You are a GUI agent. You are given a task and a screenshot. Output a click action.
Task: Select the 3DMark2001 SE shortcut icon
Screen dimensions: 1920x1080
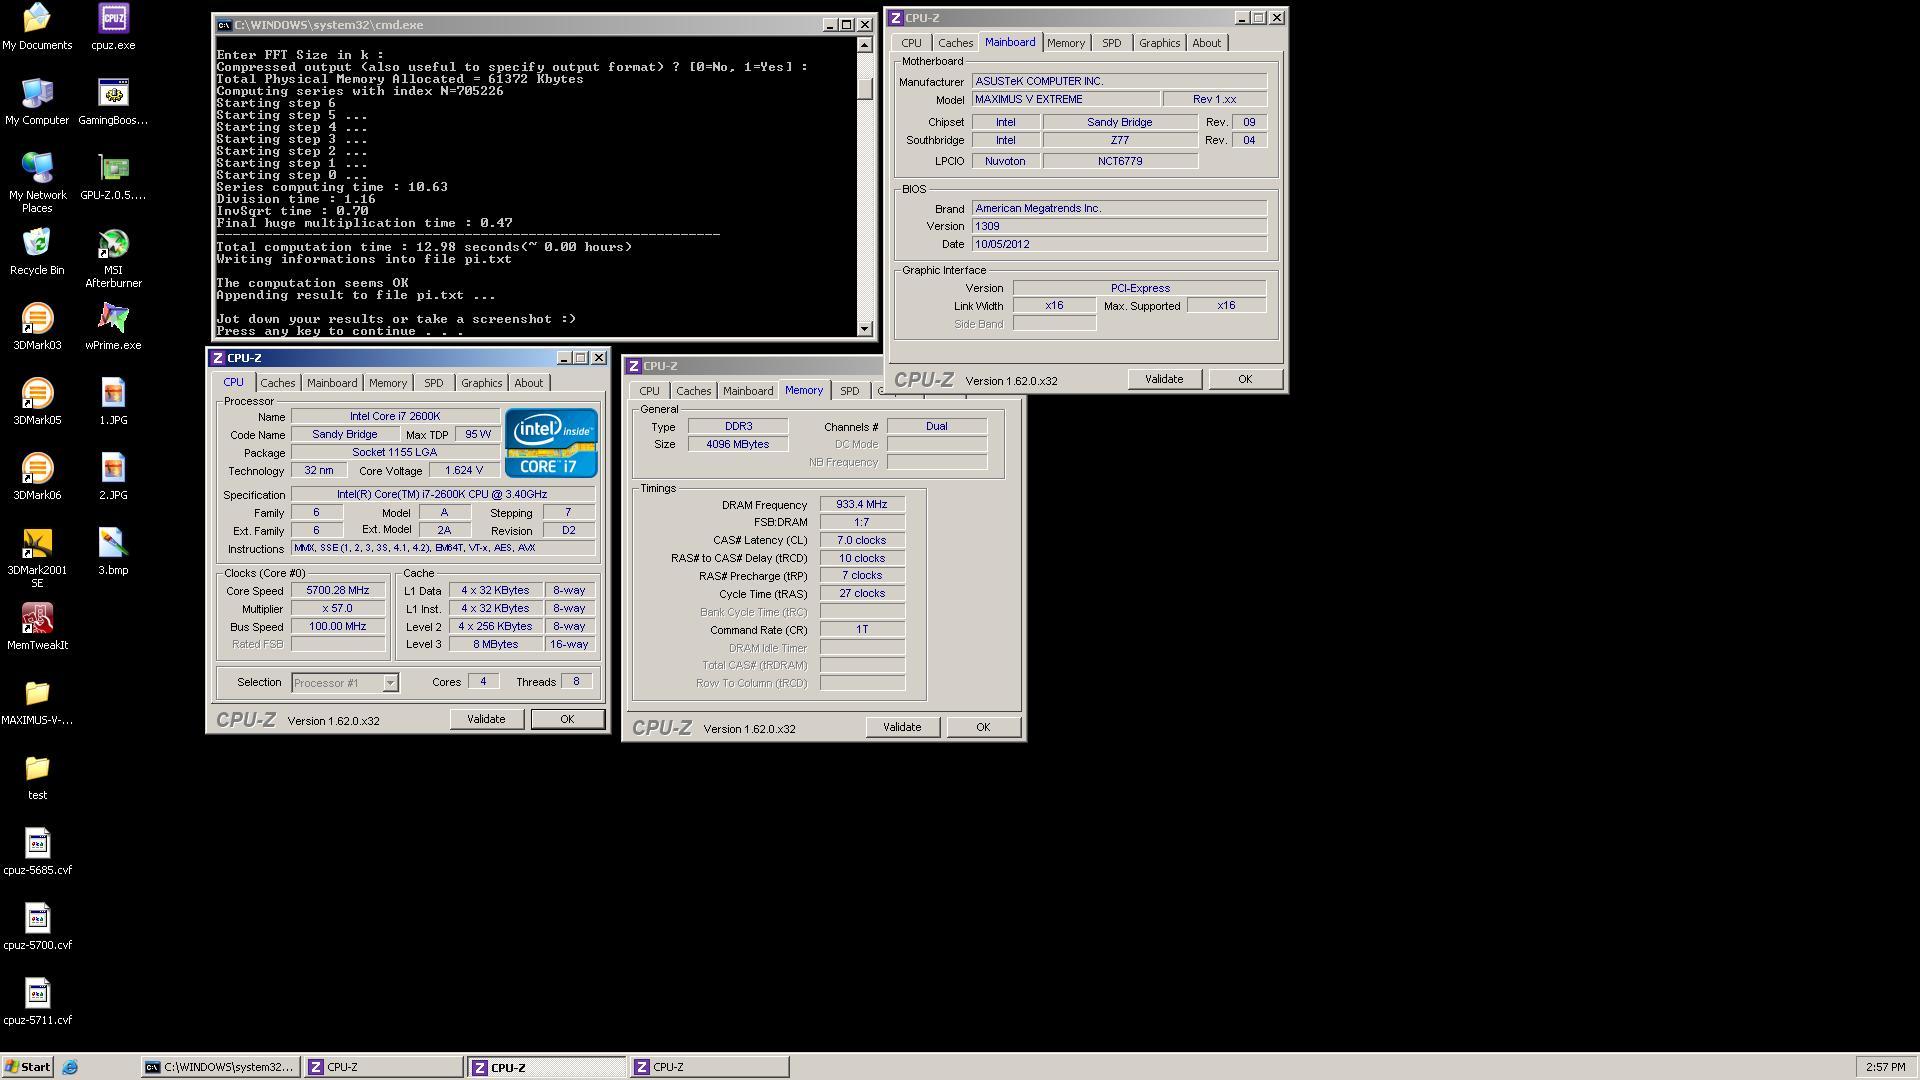coord(37,558)
